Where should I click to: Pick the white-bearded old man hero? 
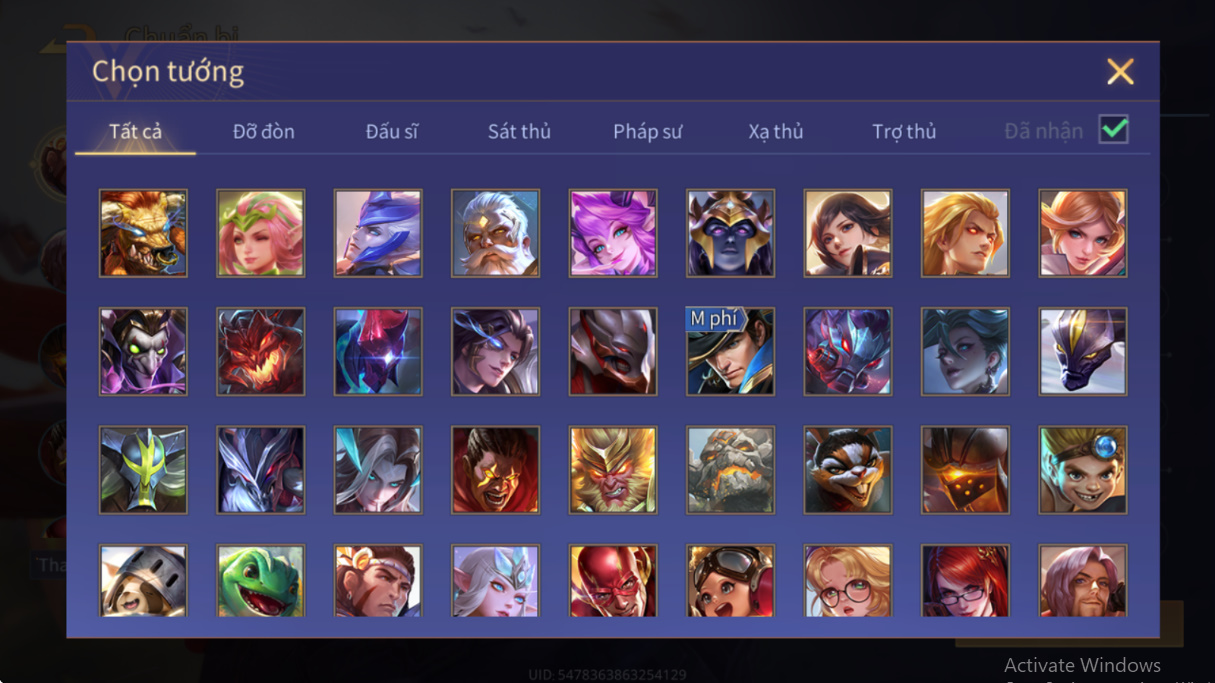(495, 233)
